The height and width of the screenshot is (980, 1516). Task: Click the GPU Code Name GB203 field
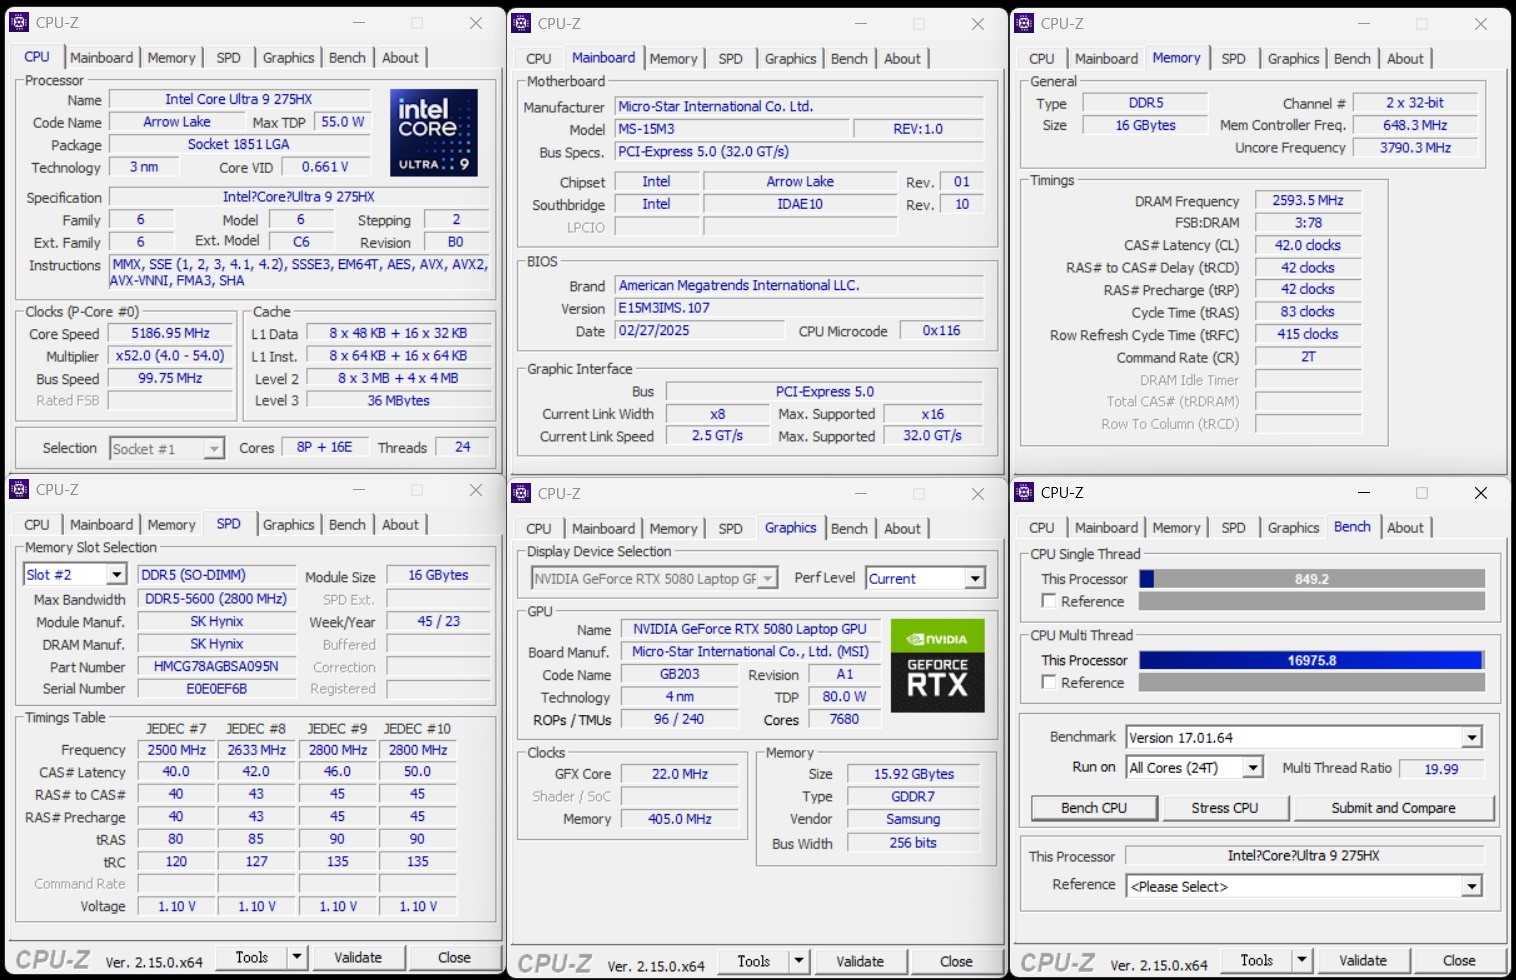[680, 674]
